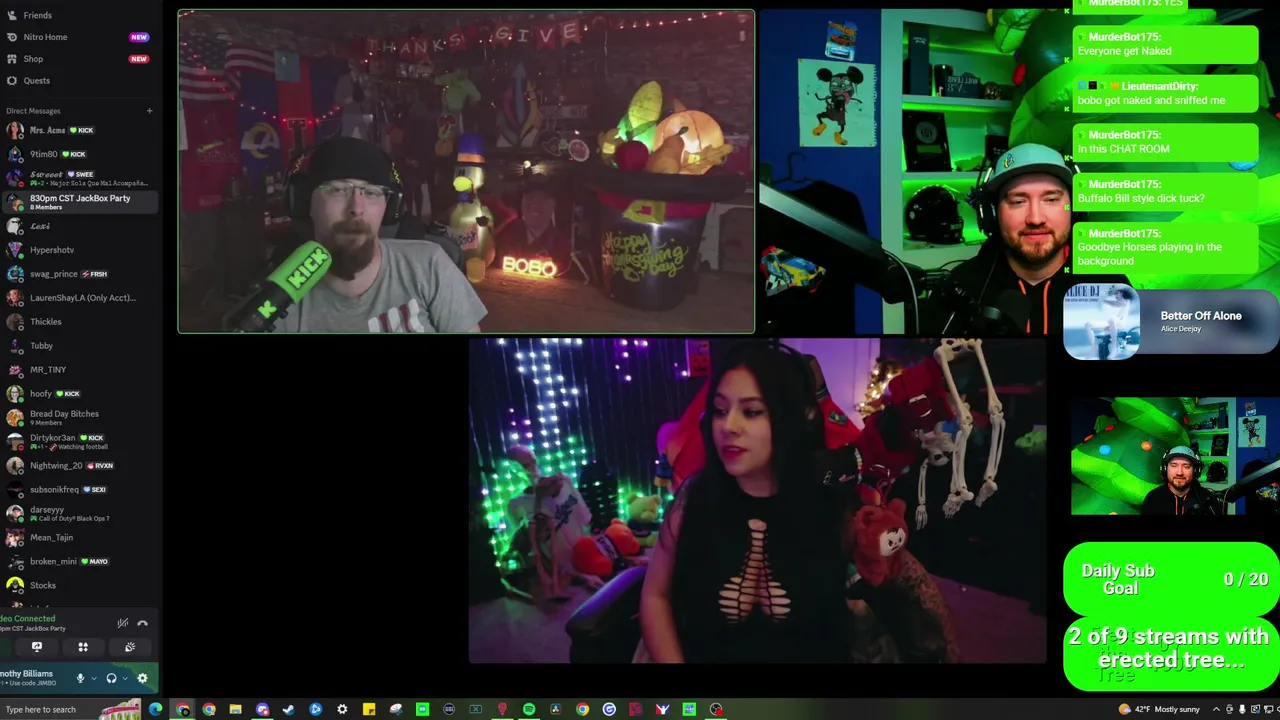Open Sticky Notes from the taskbar
This screenshot has width=1280, height=720.
(x=369, y=709)
